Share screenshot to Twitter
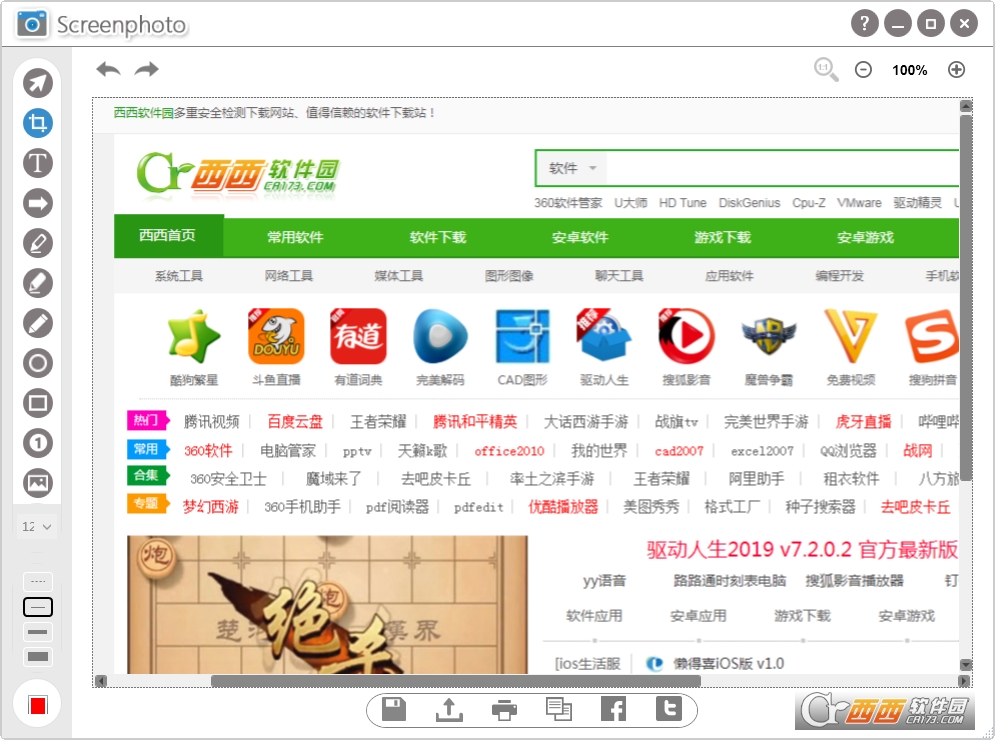 click(x=668, y=709)
